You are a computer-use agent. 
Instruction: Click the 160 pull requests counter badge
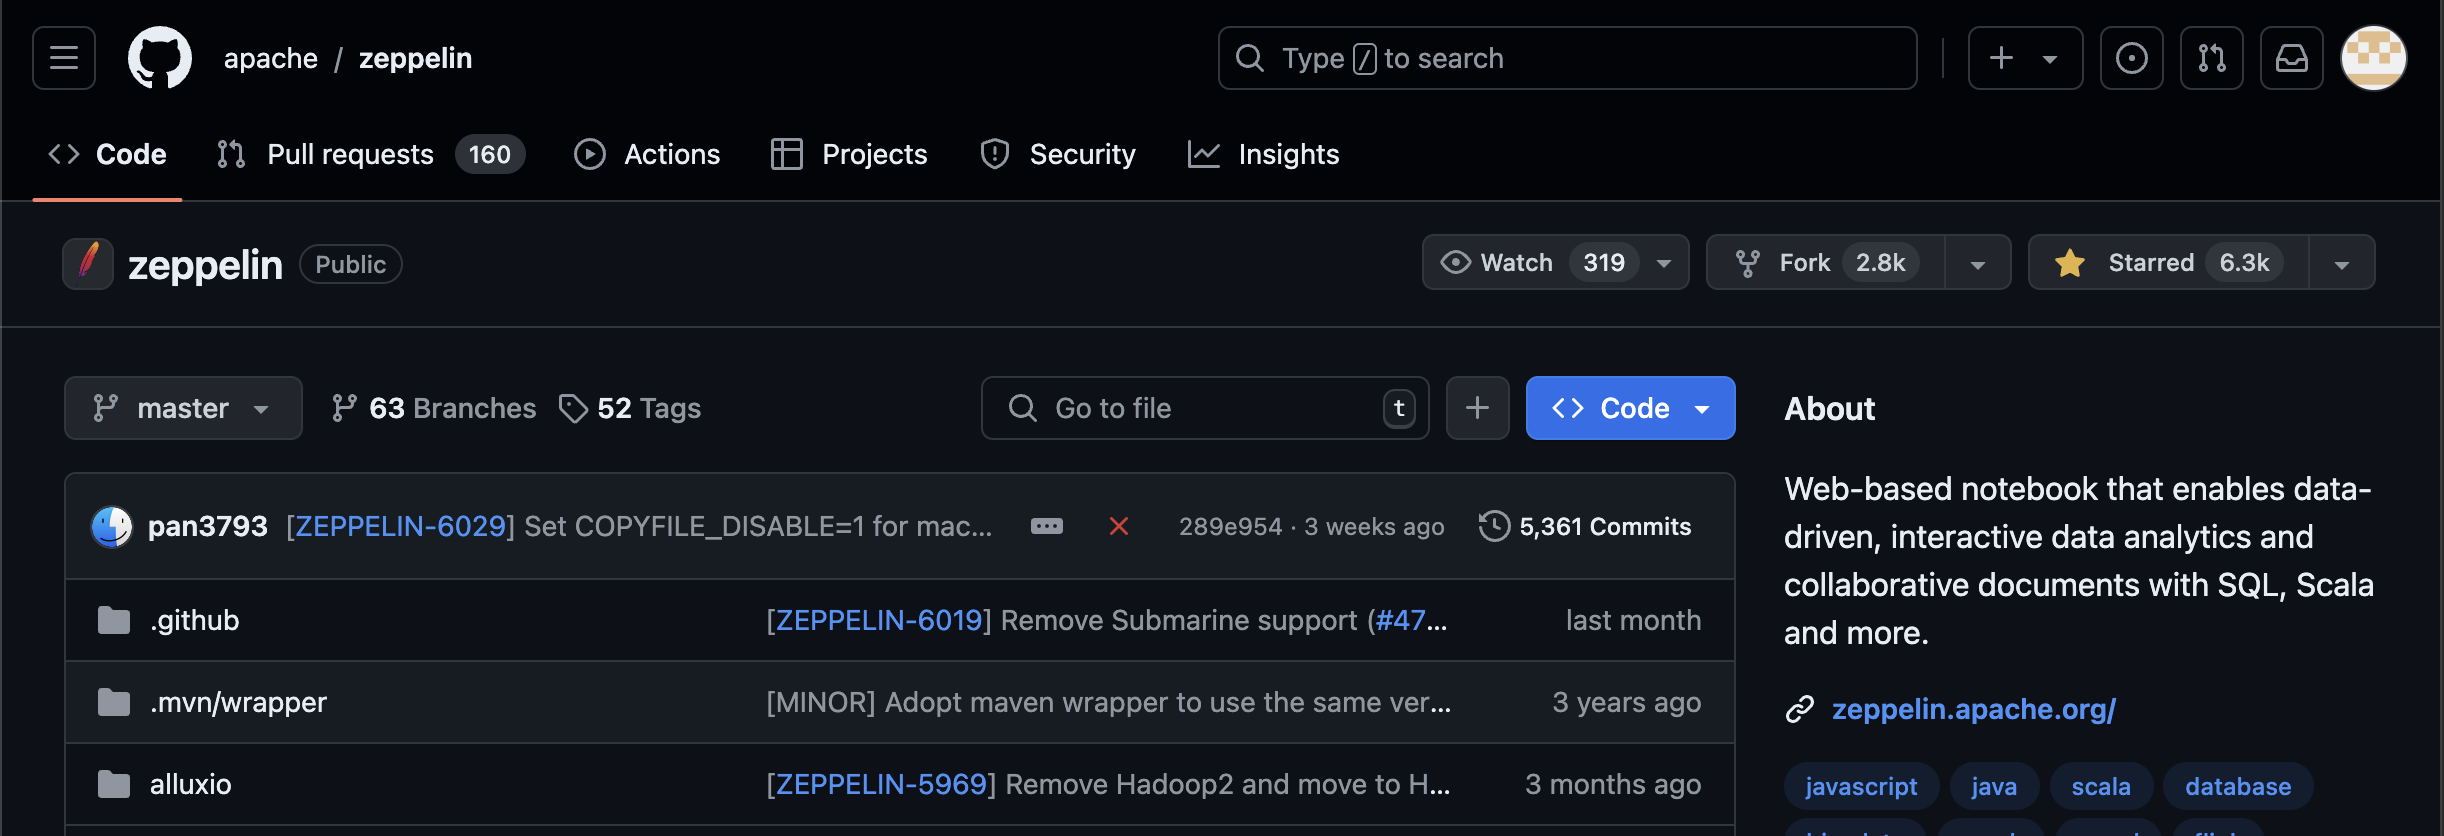click(490, 154)
